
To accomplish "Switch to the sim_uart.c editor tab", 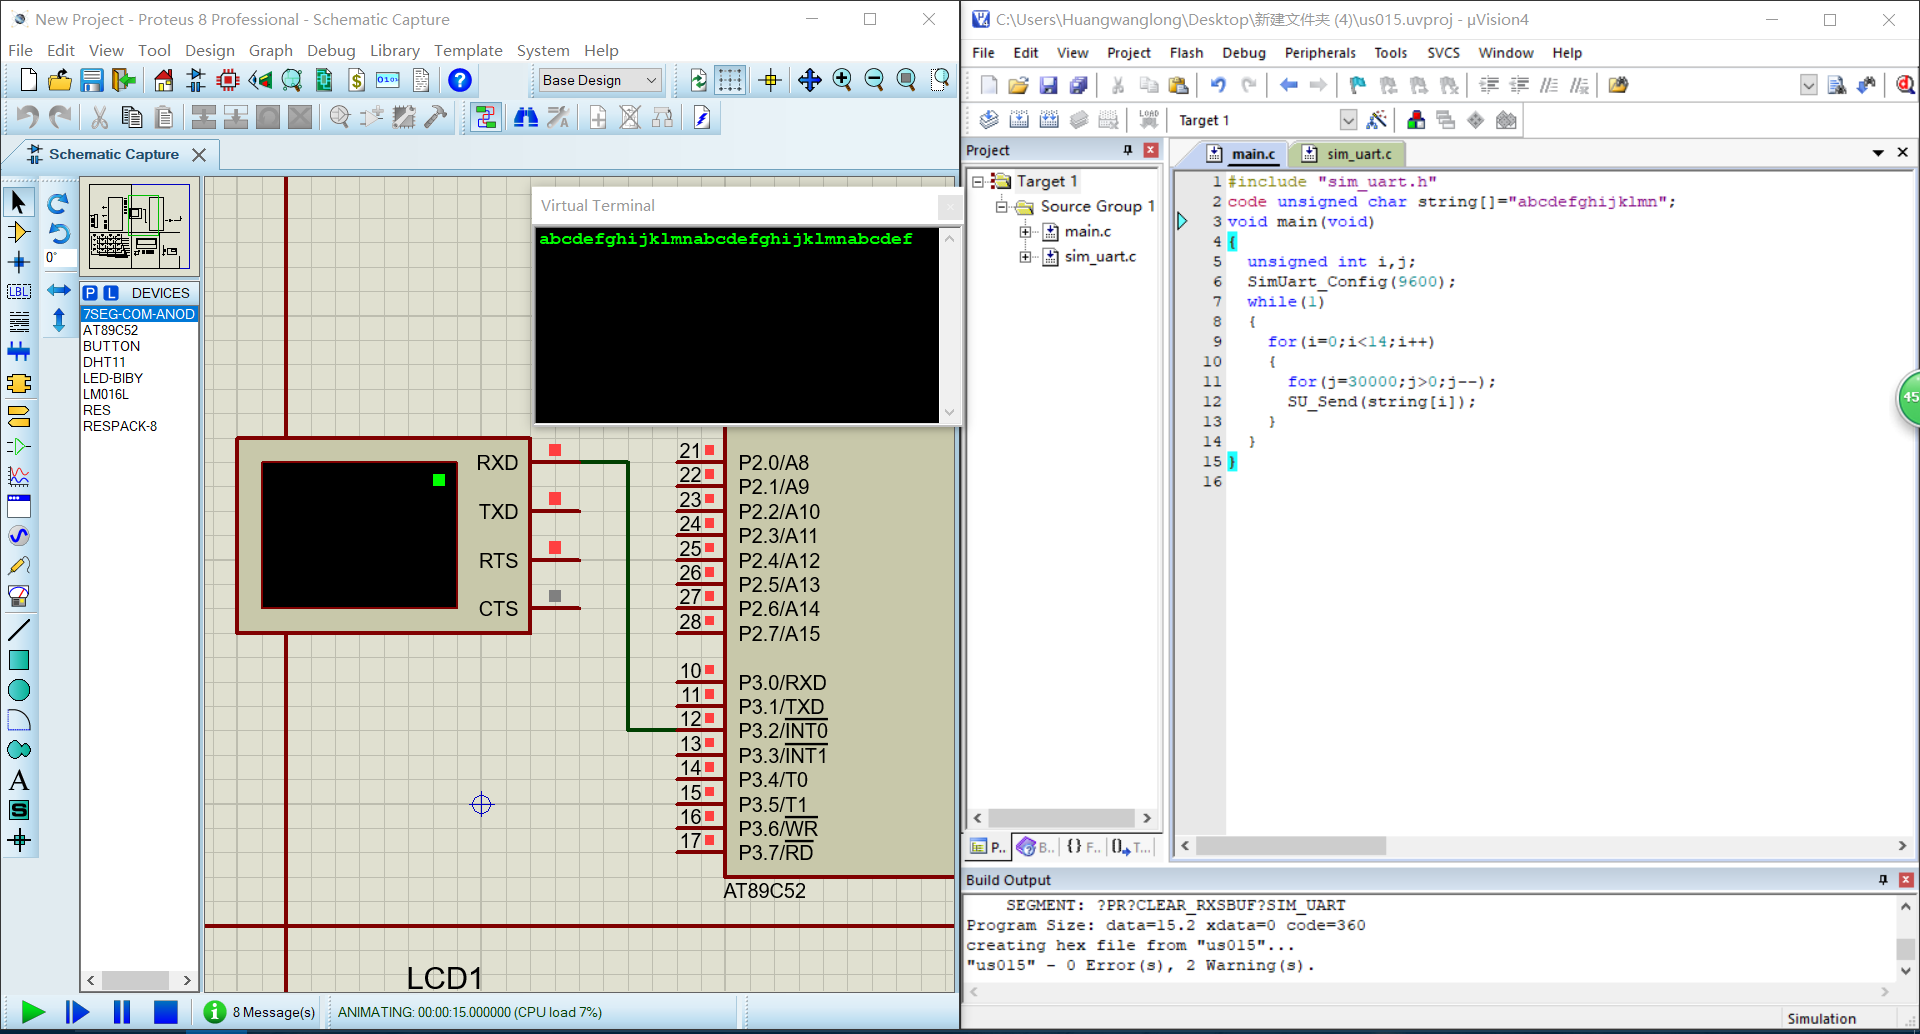I will 1348,154.
